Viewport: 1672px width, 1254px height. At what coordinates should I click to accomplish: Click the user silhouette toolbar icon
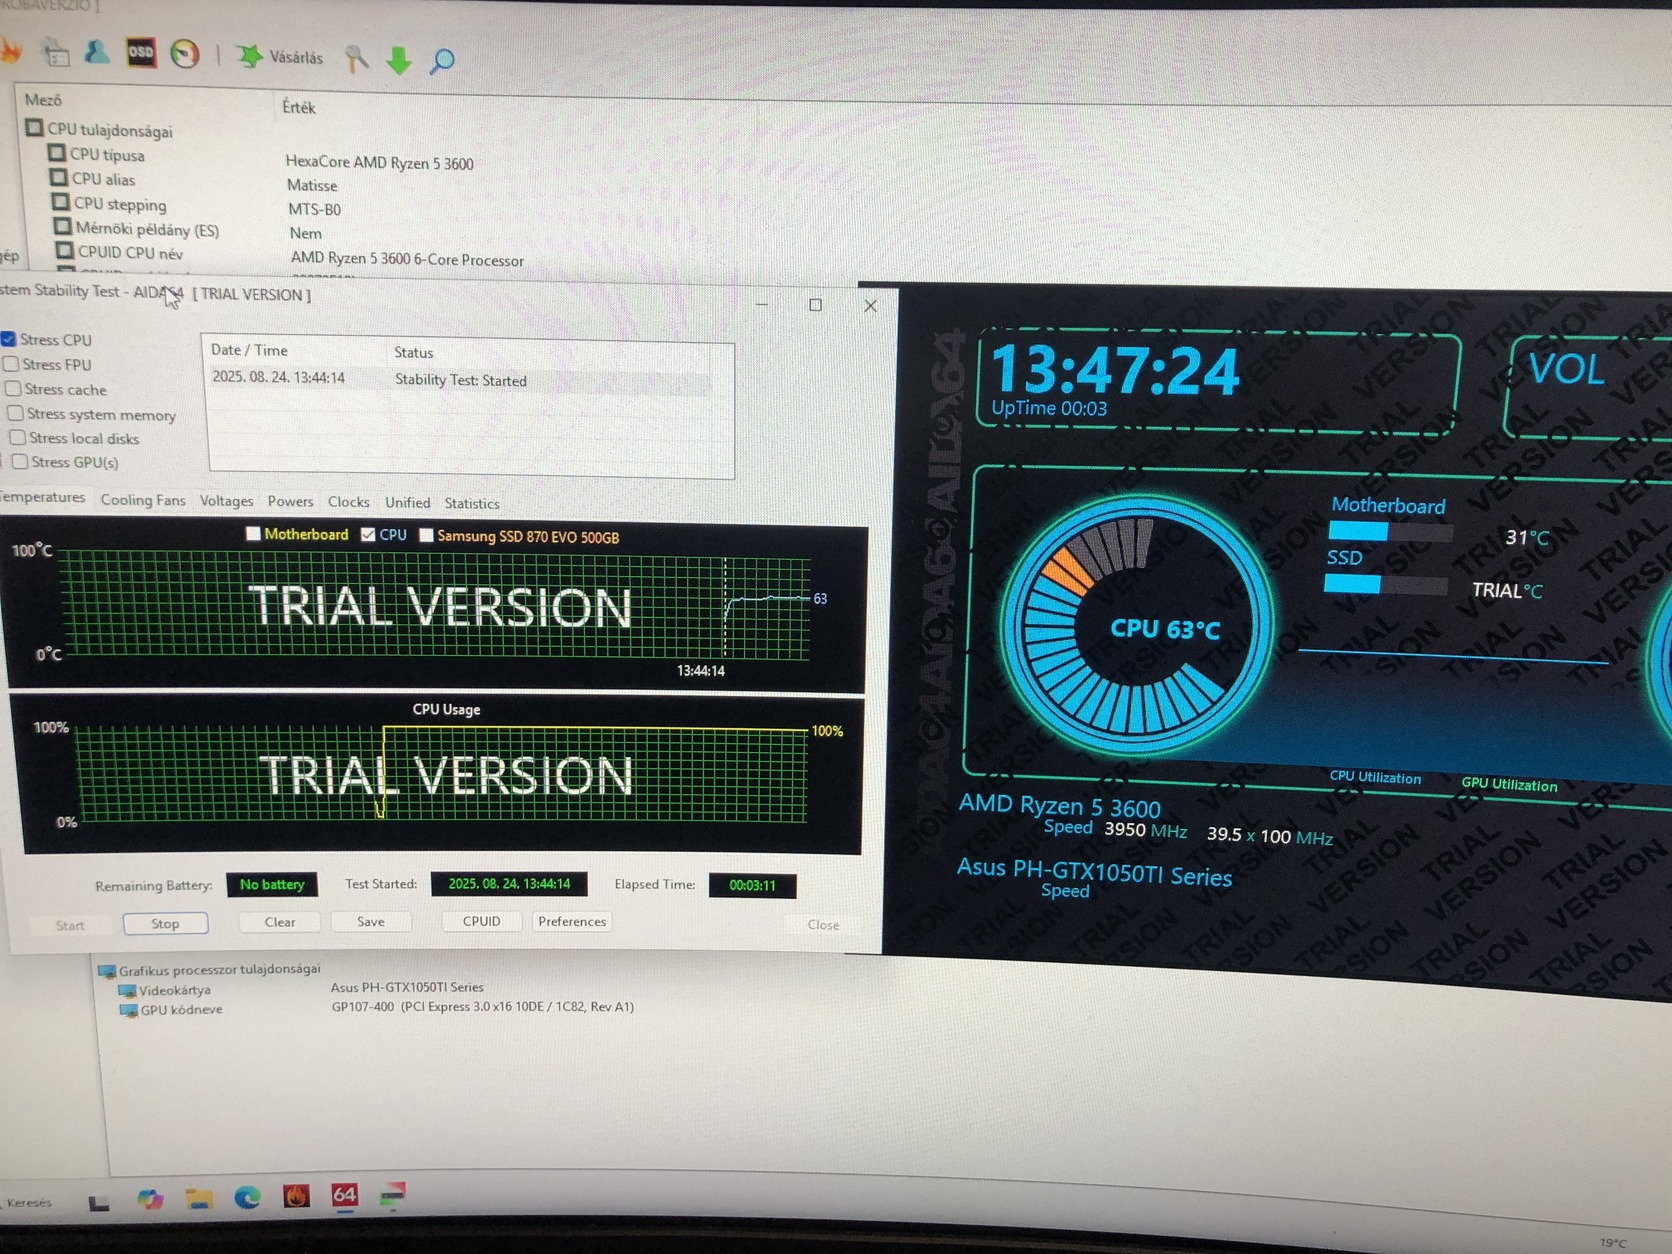tap(97, 52)
